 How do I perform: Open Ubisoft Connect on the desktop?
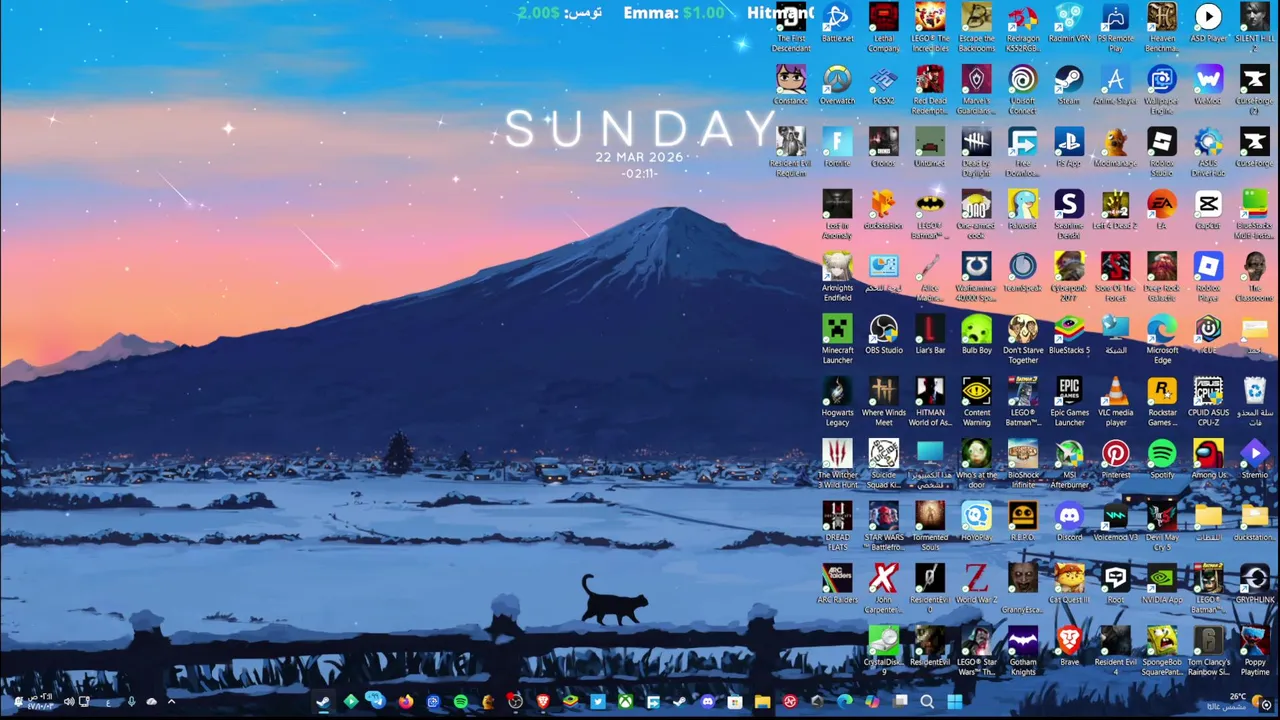tap(1022, 89)
